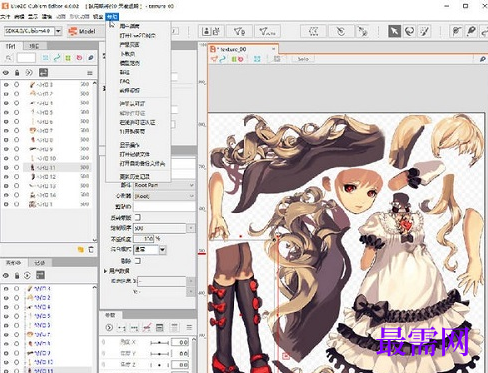488x373 pixels.
Task: Click the circled arrow icon in parameter toolbar
Action: tap(109, 328)
